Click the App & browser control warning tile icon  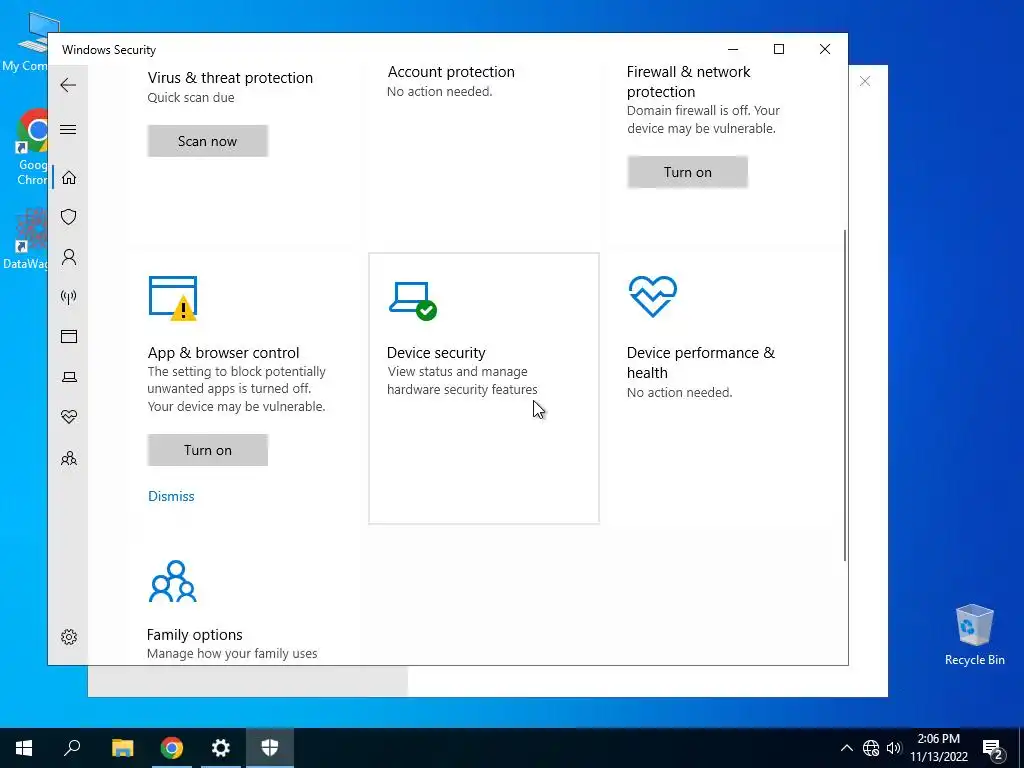coord(173,298)
